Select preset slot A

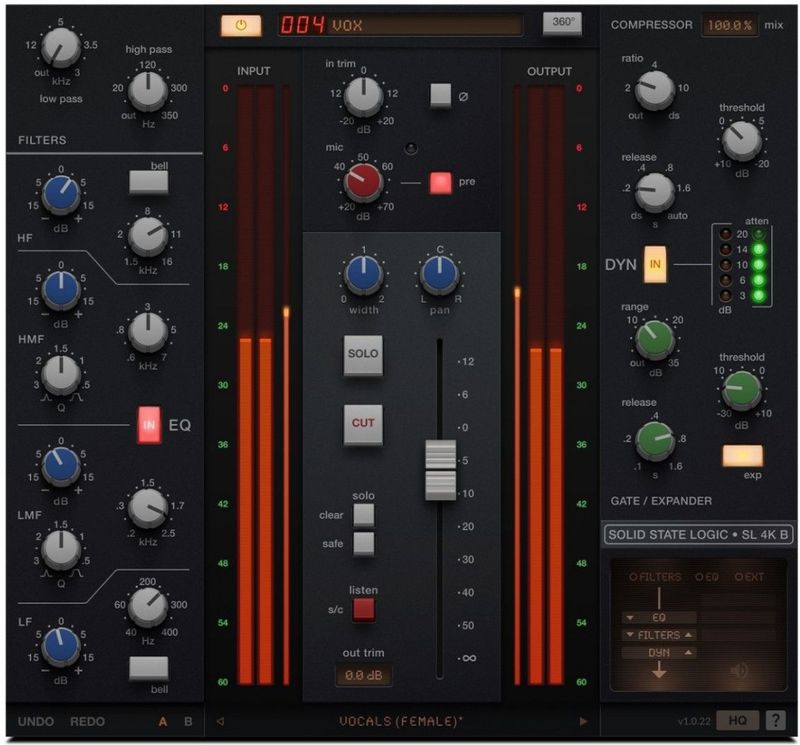[x=163, y=722]
